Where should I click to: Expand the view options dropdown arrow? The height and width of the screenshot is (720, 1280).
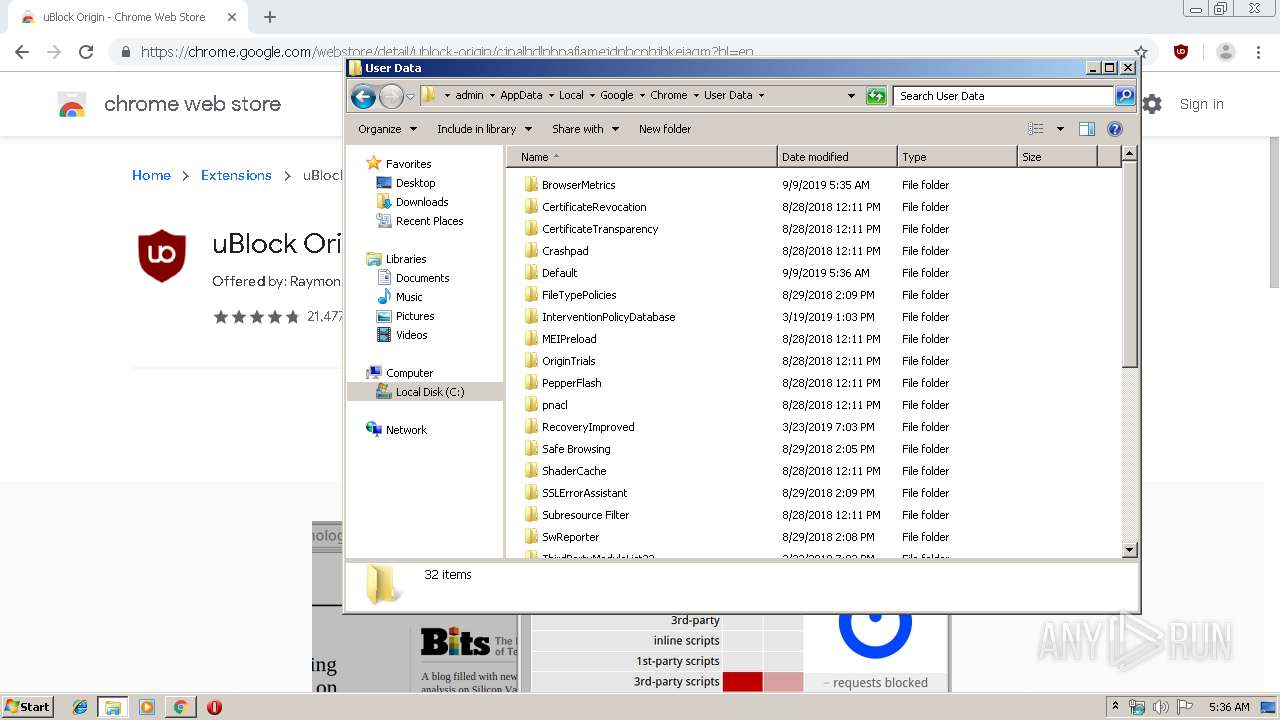(1060, 129)
